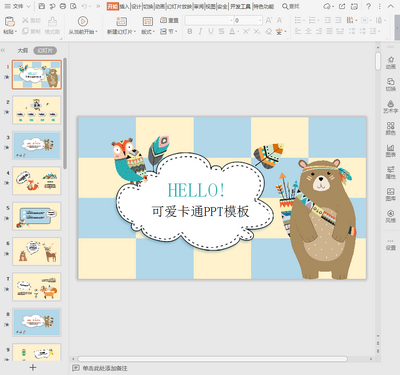
Task: Click the share icon in the title bar
Action: pyautogui.click(x=342, y=6)
